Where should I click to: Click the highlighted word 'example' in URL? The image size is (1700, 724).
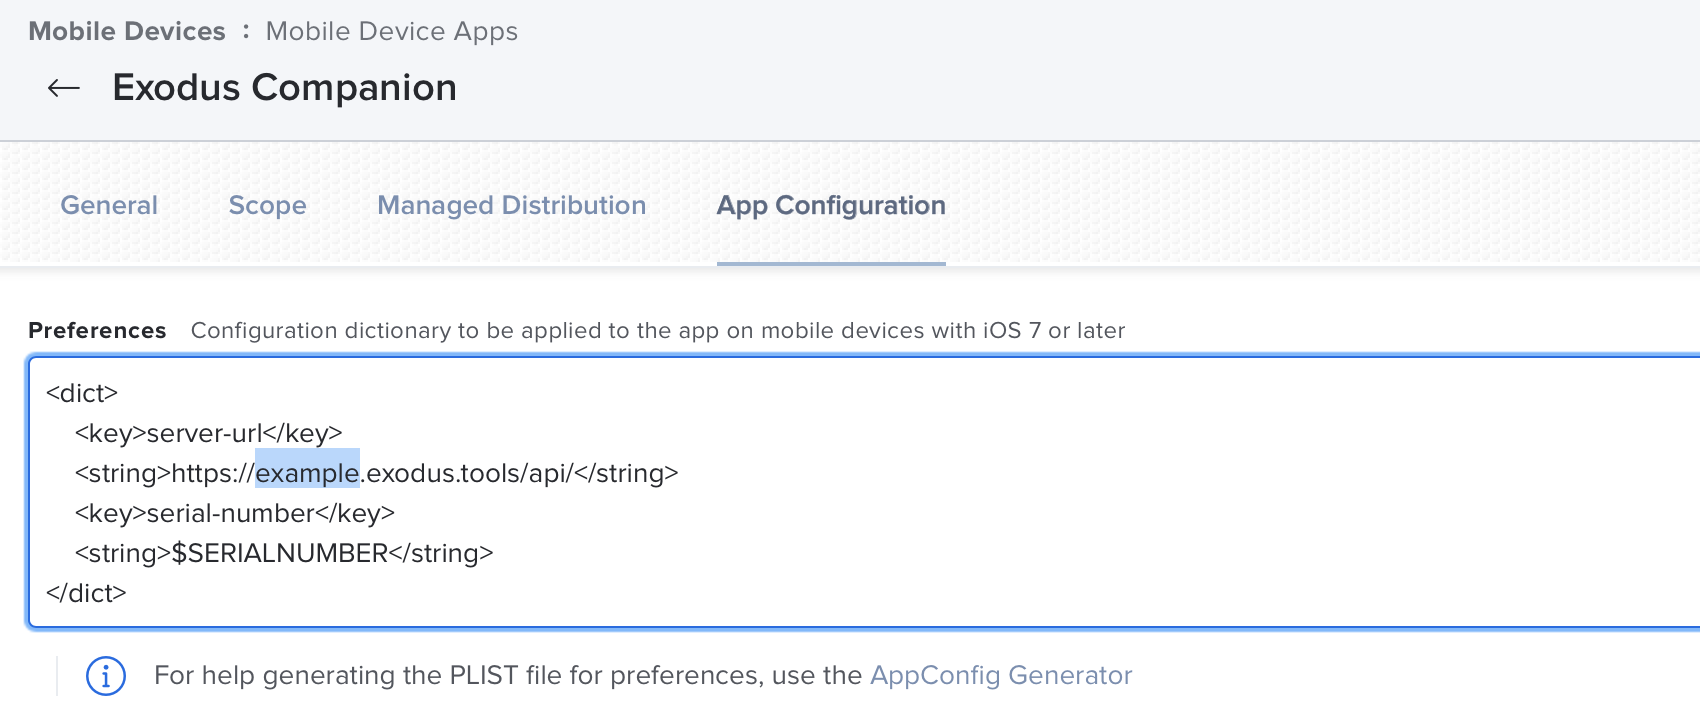[x=307, y=473]
